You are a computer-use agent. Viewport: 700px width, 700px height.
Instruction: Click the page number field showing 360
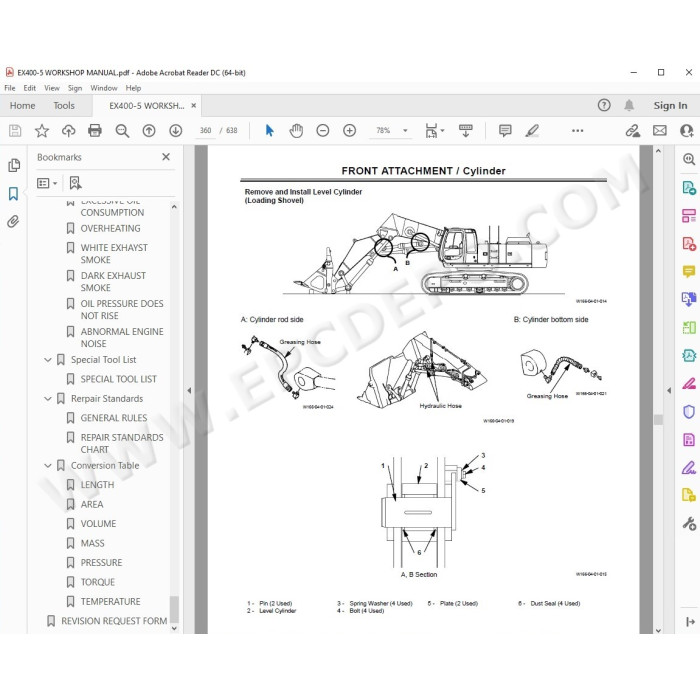pos(205,130)
